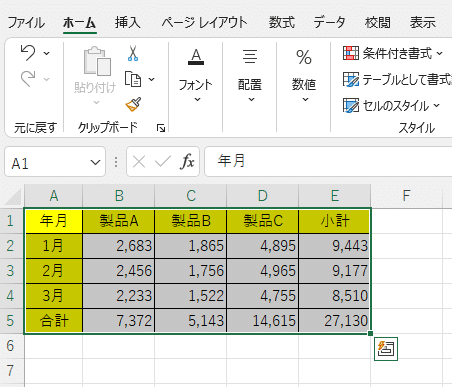Screen dimensions: 452x387
Task: Click the insert function fx icon
Action: pos(187,162)
